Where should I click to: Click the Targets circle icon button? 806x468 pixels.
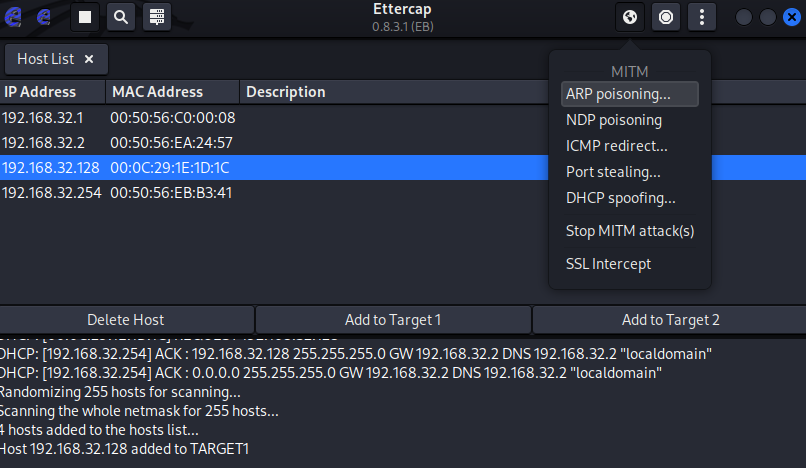(666, 17)
